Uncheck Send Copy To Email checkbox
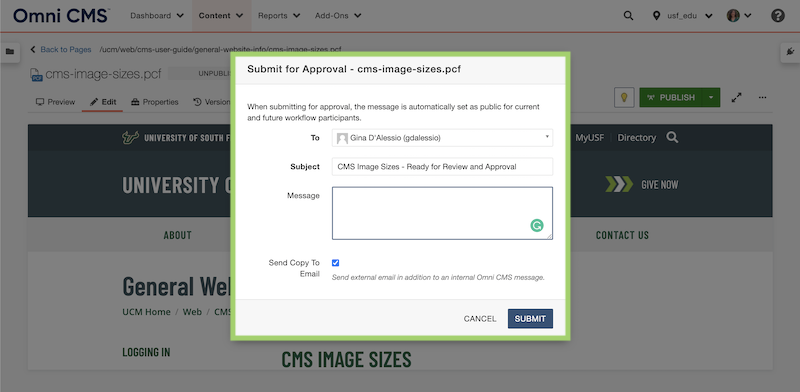This screenshot has height=392, width=800. [335, 263]
